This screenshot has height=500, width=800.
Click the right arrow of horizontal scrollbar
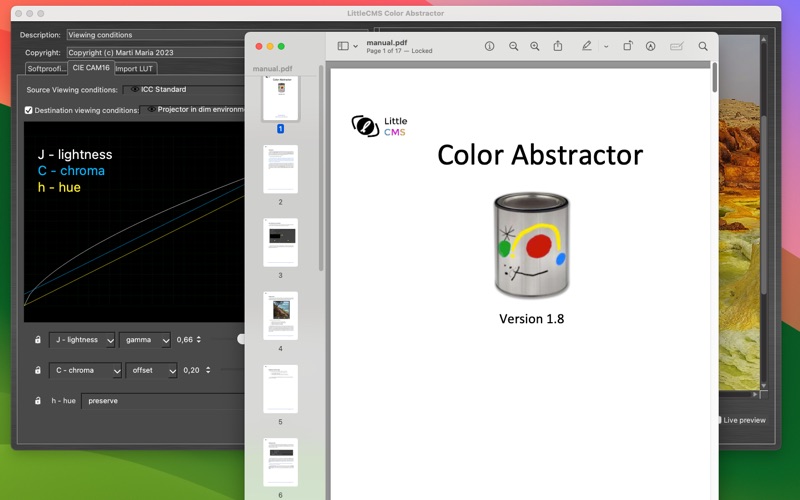click(755, 394)
